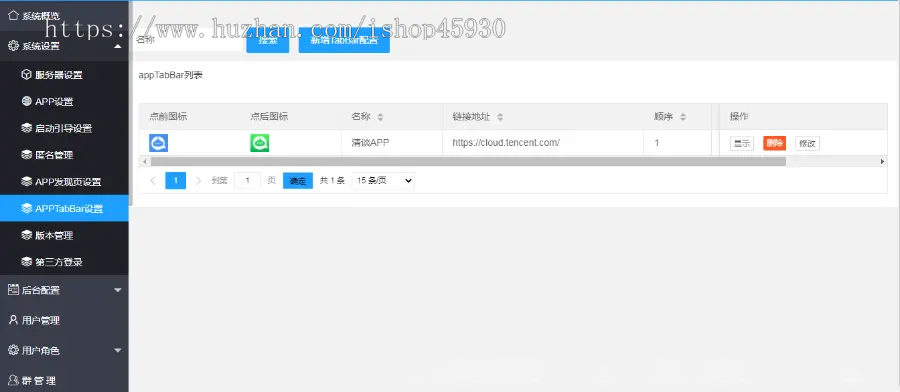This screenshot has width=900, height=392.
Task: Open 系统概览 in the sidebar
Action: 64,15
